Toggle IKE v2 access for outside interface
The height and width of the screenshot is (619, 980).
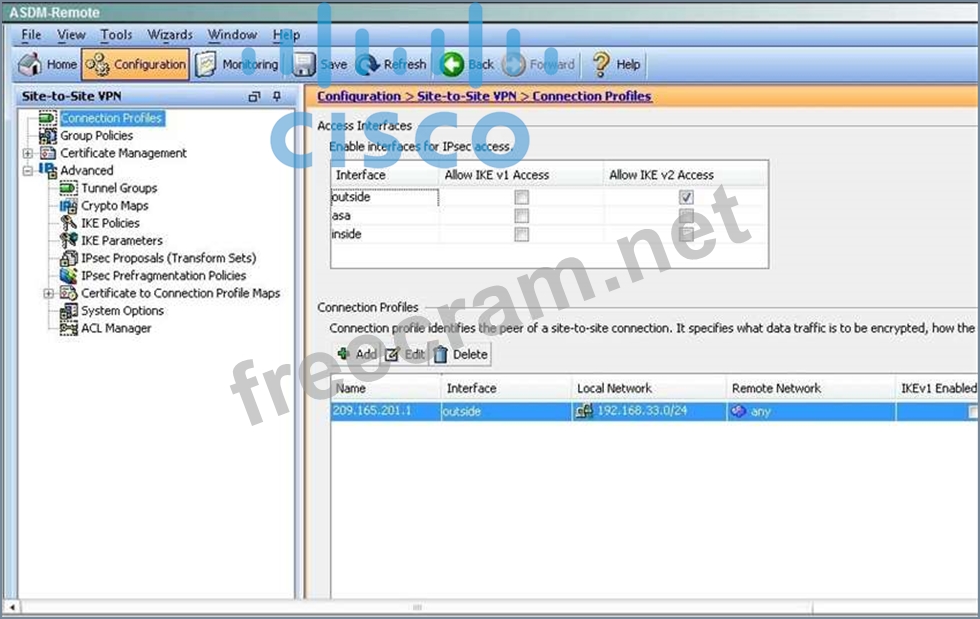click(686, 198)
